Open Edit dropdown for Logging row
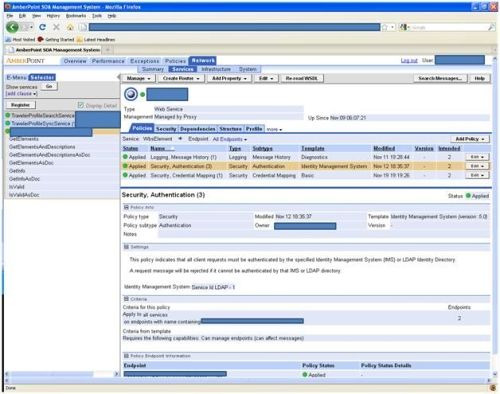Image resolution: width=500 pixels, height=394 pixels. (x=477, y=157)
